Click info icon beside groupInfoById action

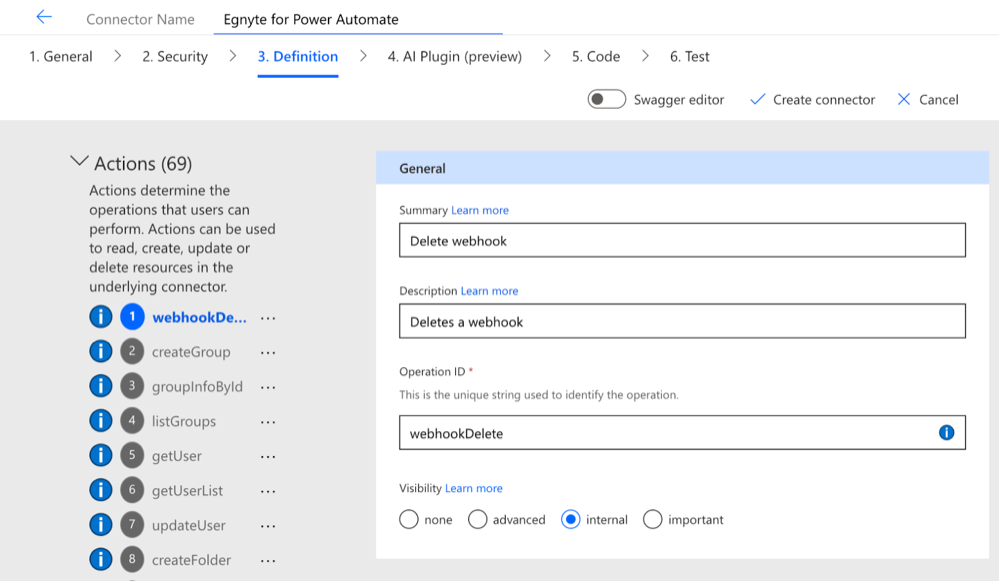101,386
